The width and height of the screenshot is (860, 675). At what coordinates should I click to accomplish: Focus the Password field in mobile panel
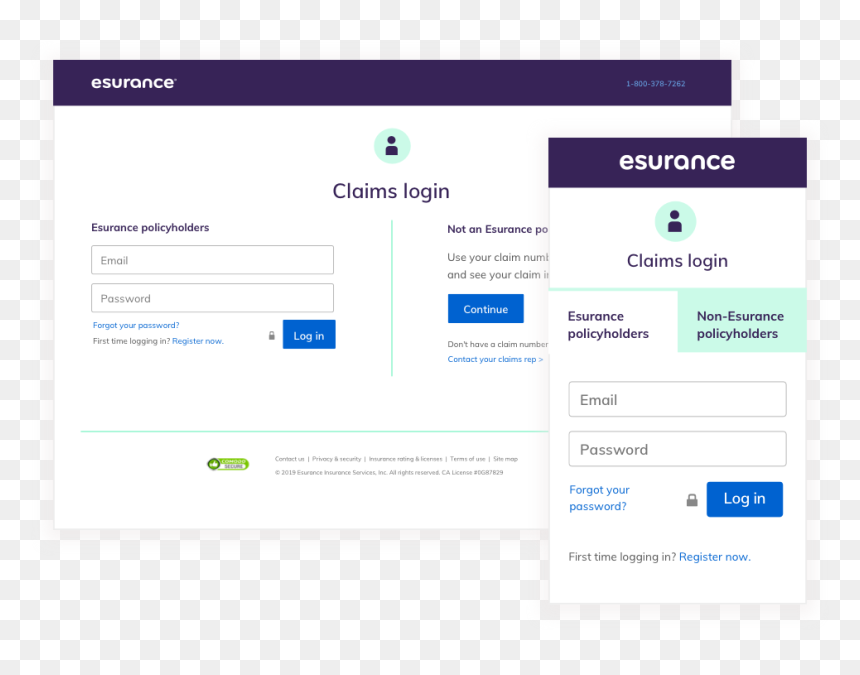[x=677, y=449]
